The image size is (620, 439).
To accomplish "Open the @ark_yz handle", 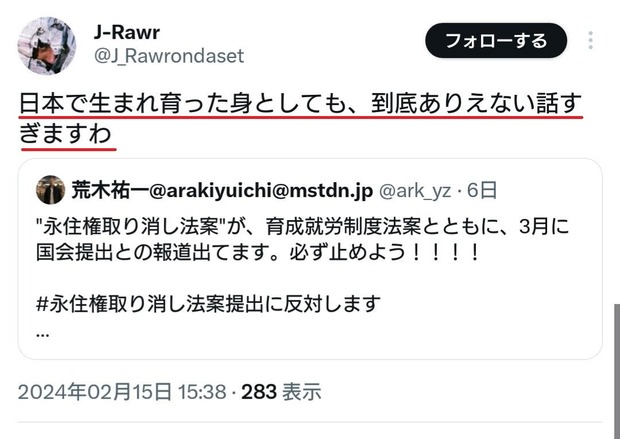I will (415, 191).
